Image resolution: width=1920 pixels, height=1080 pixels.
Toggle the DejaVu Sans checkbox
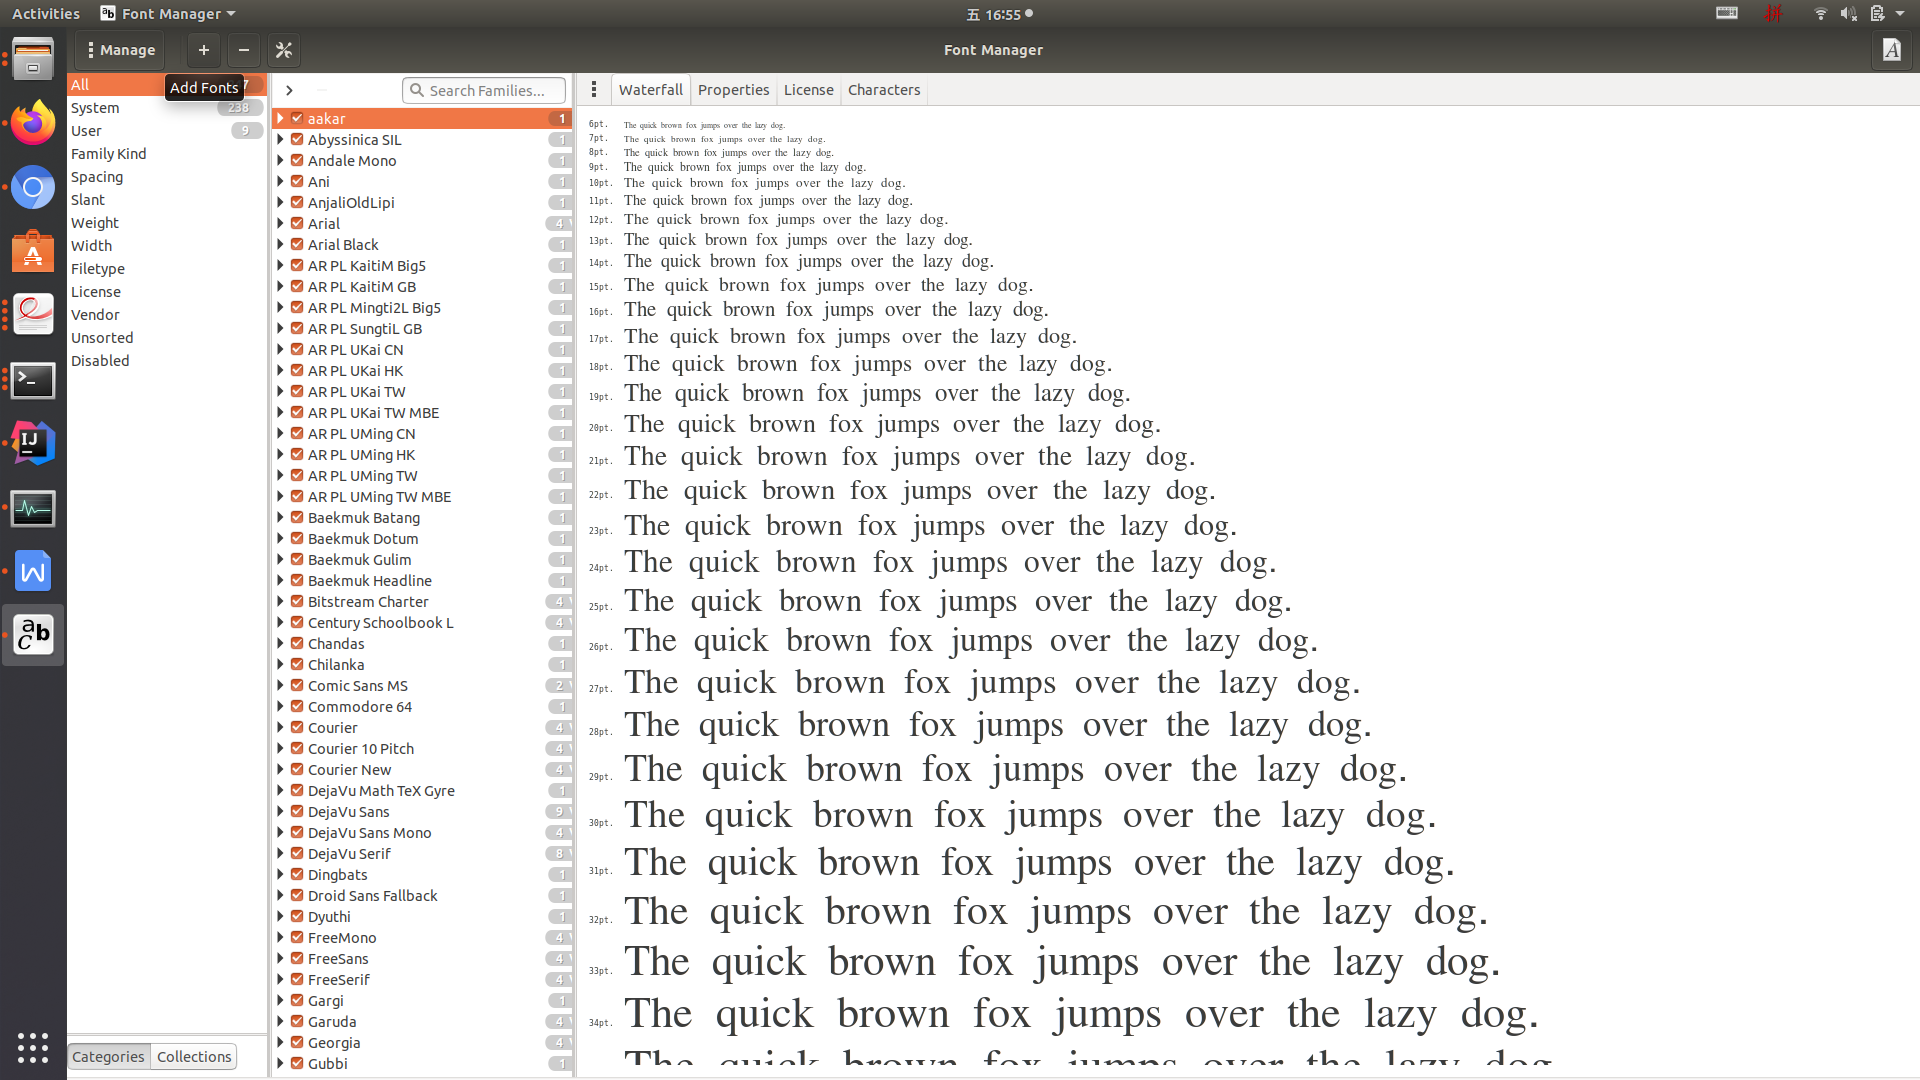click(297, 812)
